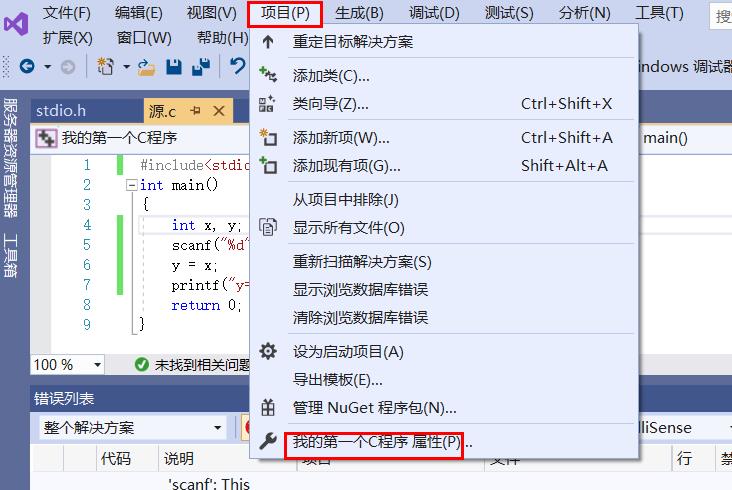Click the wrench properties icon
The width and height of the screenshot is (732, 490).
click(x=268, y=441)
